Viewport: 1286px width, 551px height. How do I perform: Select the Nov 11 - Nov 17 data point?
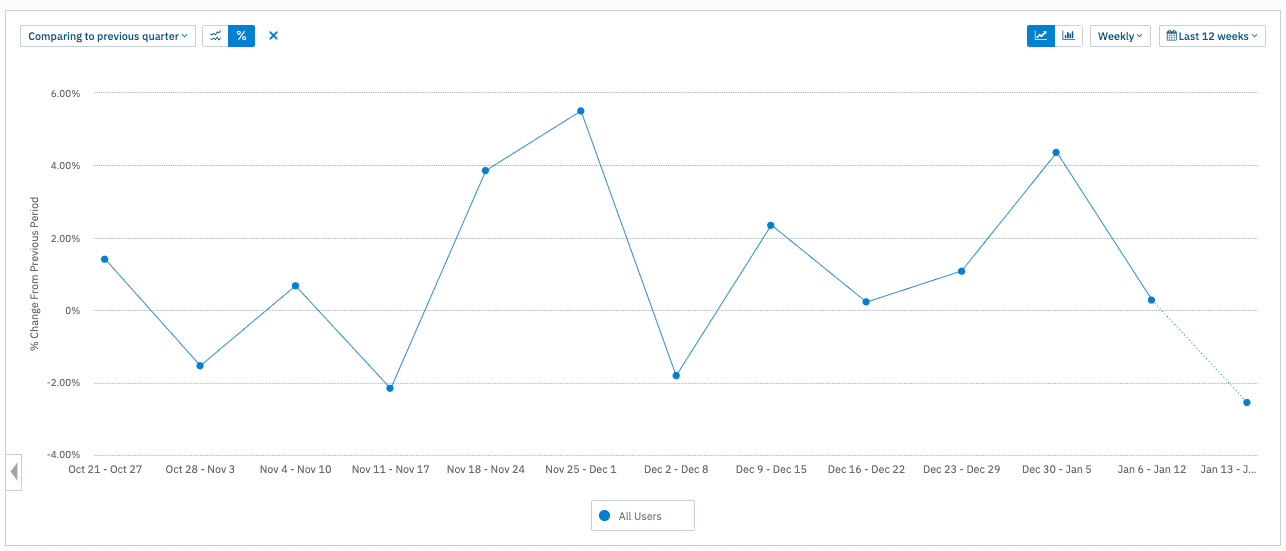point(390,388)
